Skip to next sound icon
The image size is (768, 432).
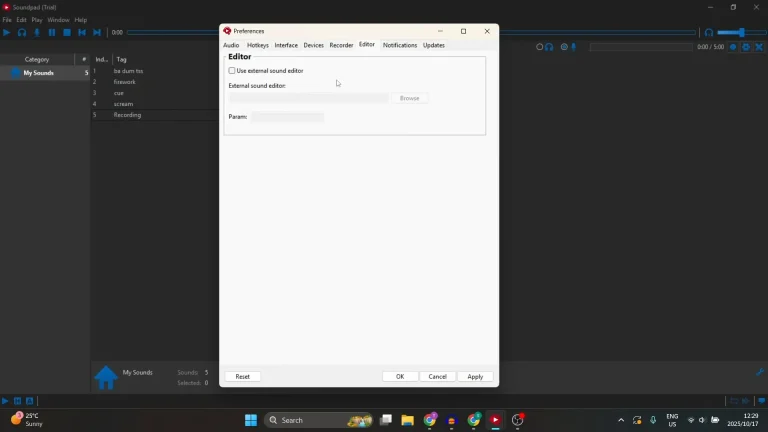pyautogui.click(x=97, y=32)
